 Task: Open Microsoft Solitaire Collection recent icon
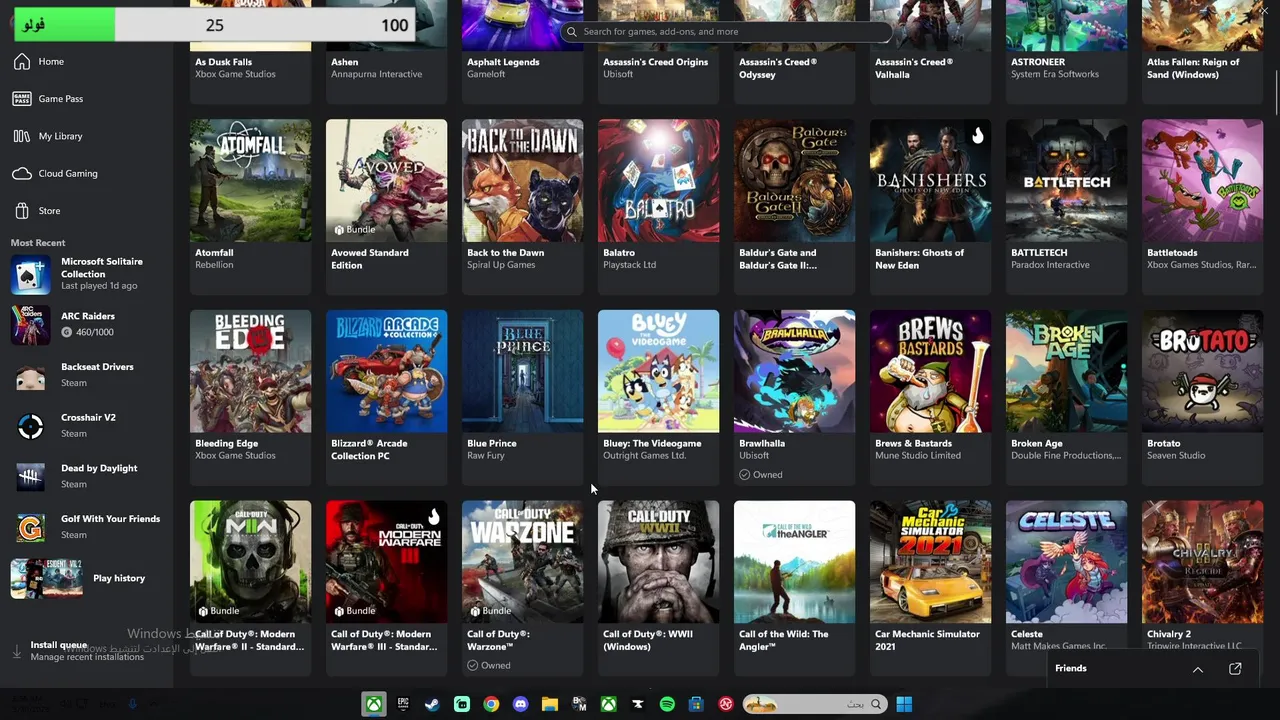tap(30, 275)
